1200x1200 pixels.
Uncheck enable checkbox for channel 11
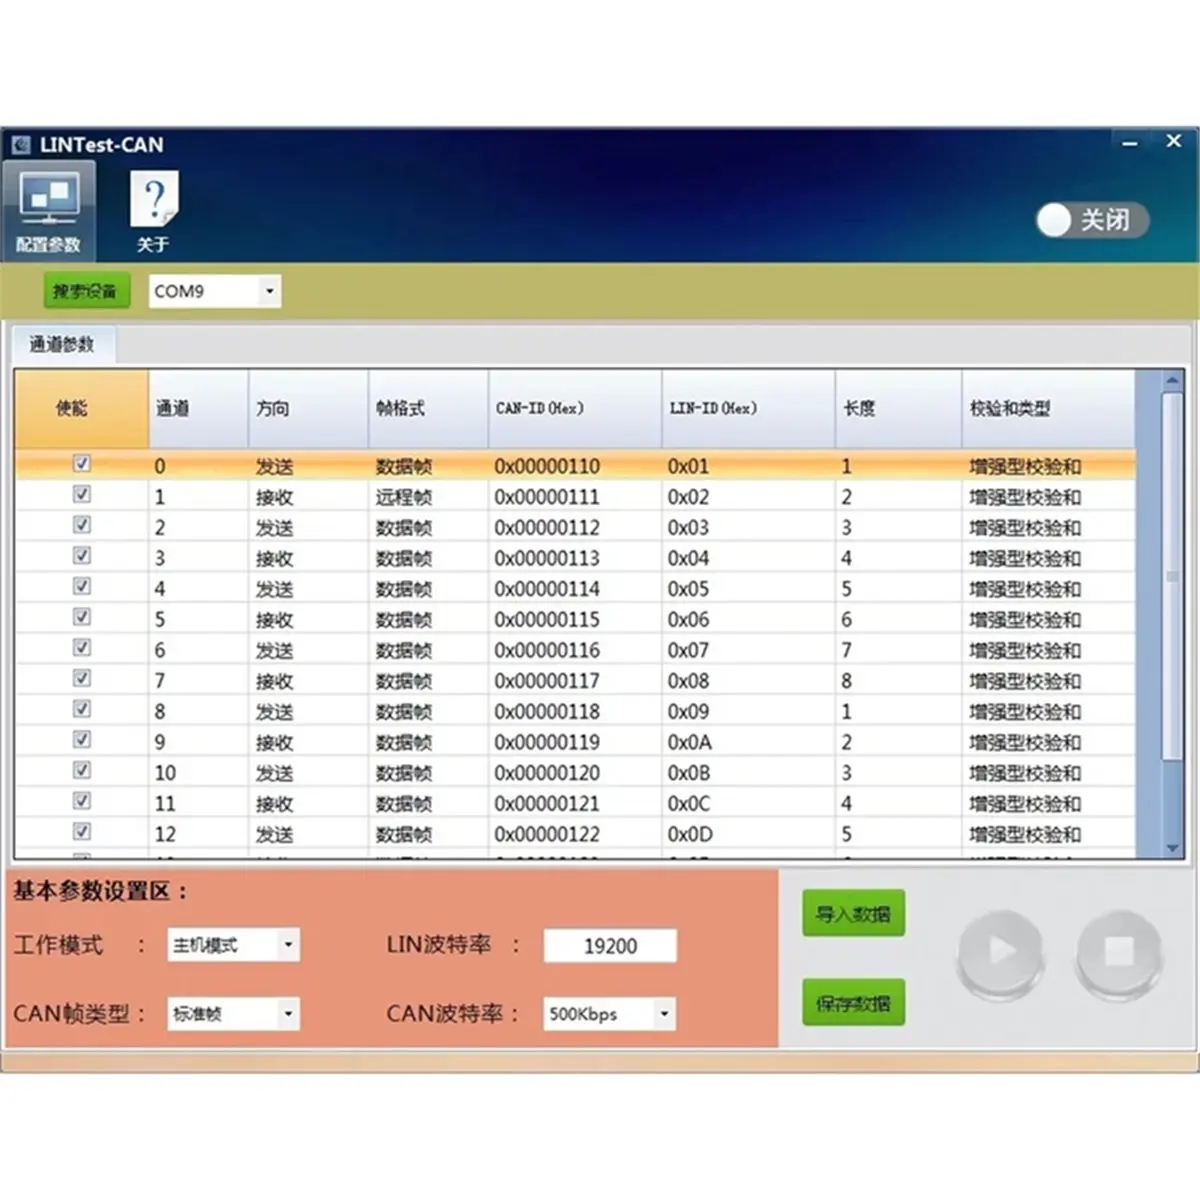(82, 801)
